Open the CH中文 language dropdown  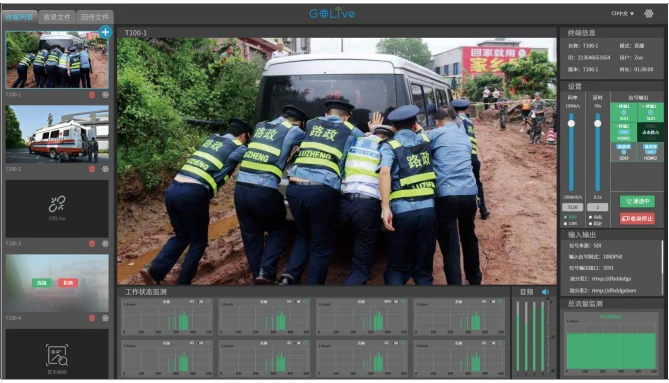(622, 14)
